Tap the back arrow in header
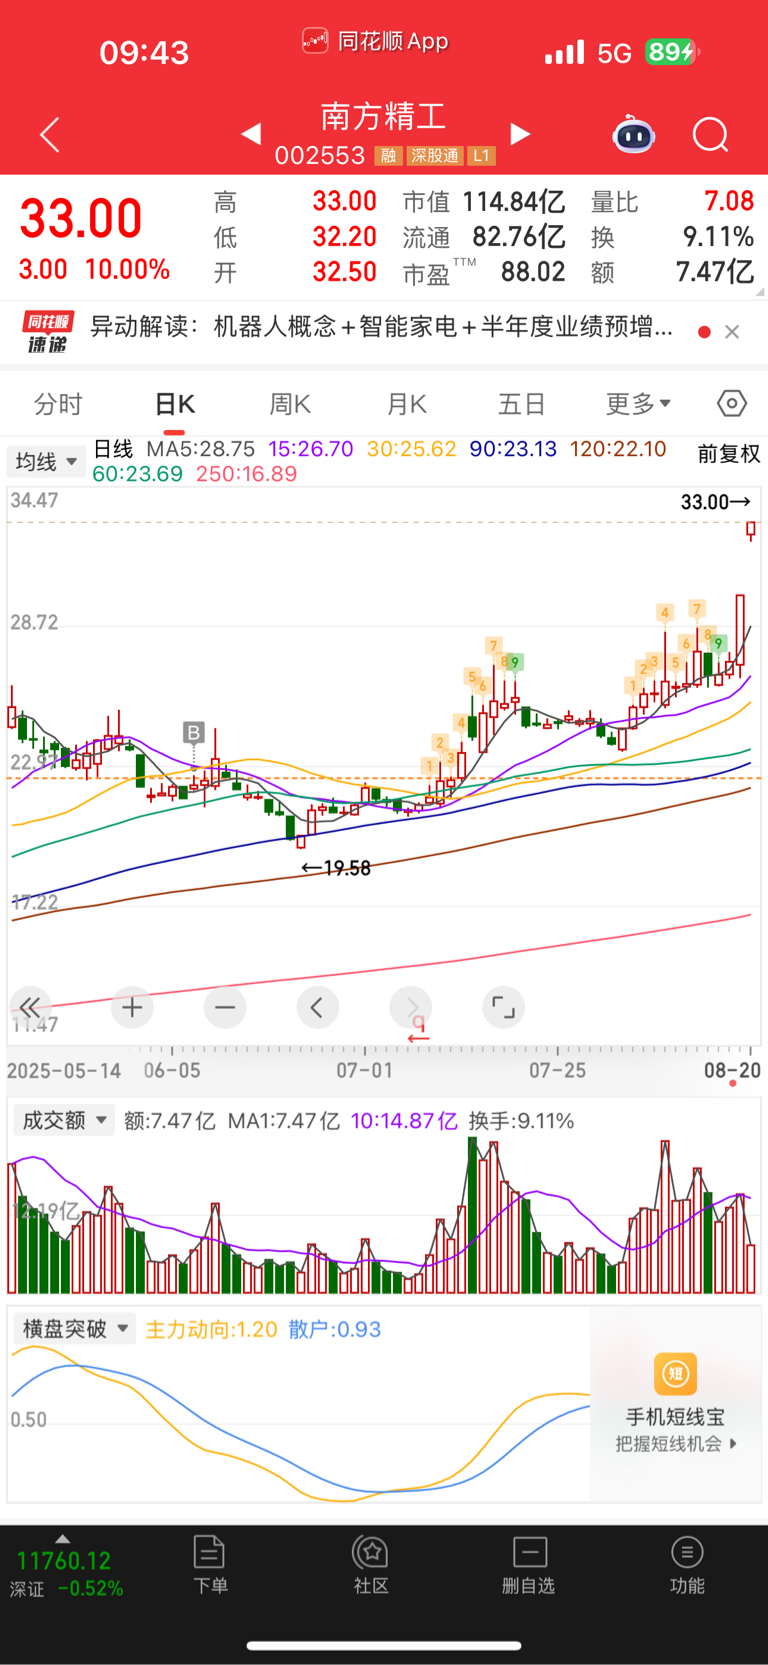768x1665 pixels. click(x=50, y=134)
